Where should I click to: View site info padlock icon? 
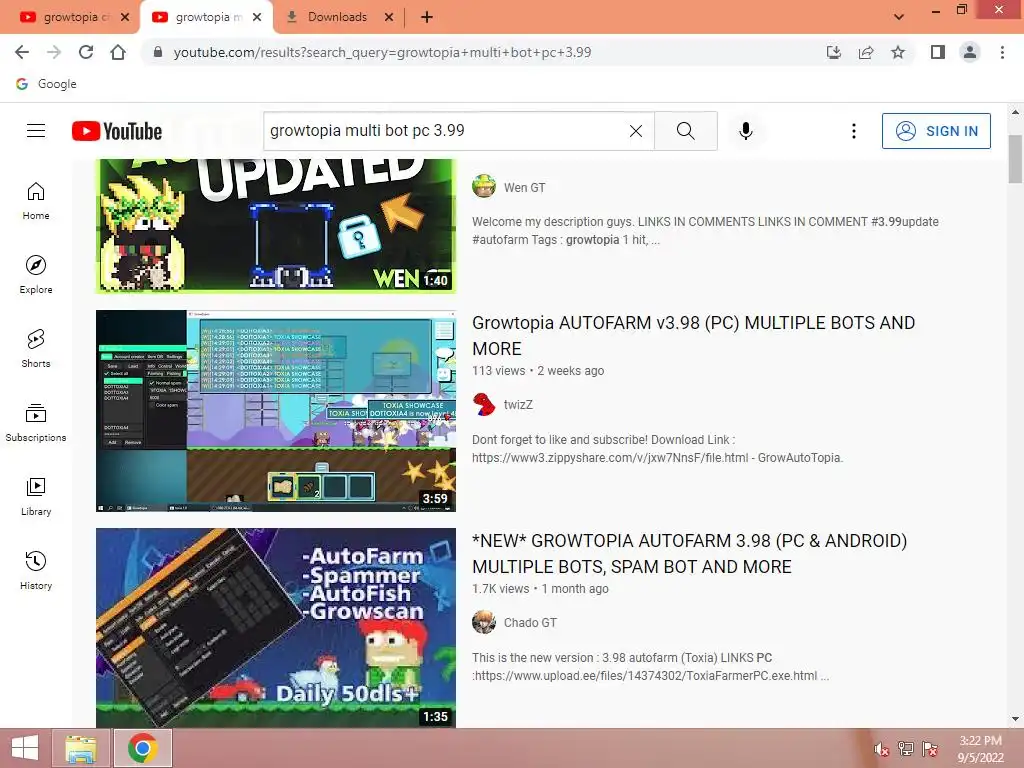pyautogui.click(x=157, y=52)
